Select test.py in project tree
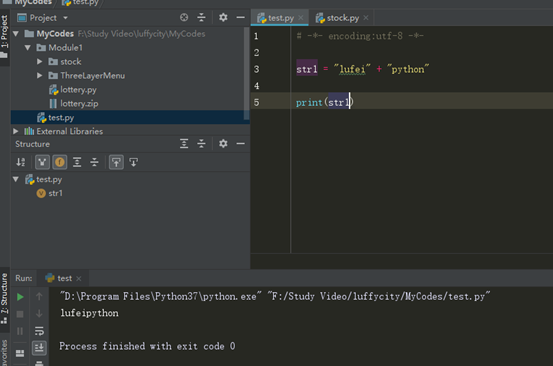 pyautogui.click(x=130, y=117)
